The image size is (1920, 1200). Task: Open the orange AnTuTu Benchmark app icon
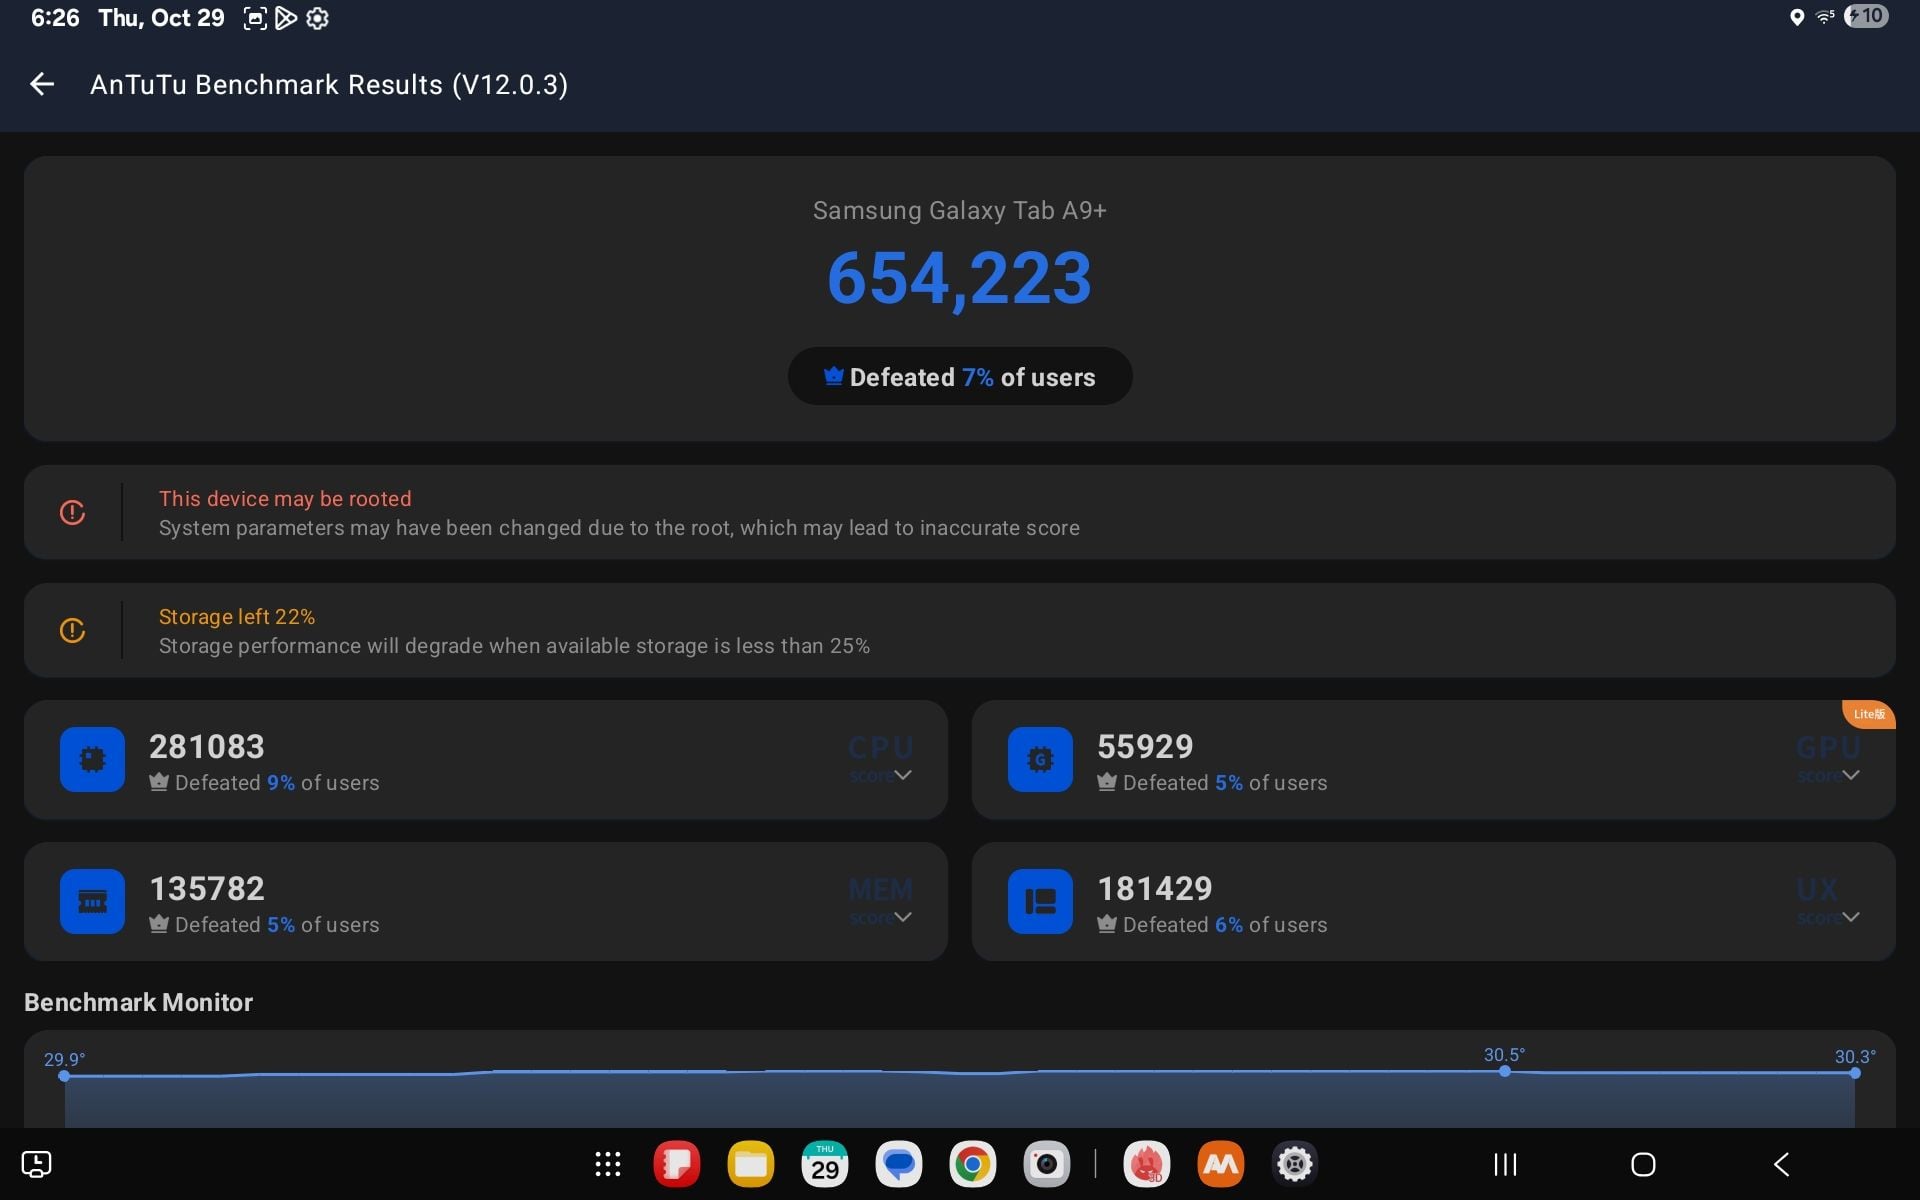coord(1221,1164)
